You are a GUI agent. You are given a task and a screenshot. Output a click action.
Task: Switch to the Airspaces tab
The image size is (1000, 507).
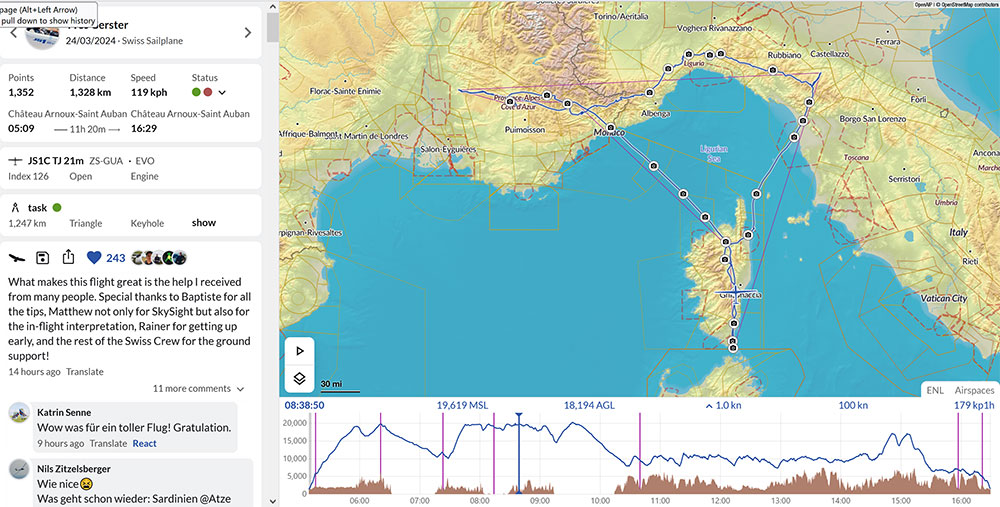974,390
